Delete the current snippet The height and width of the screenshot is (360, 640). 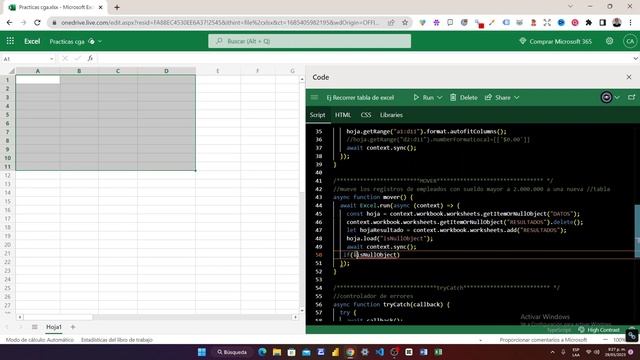click(x=464, y=98)
